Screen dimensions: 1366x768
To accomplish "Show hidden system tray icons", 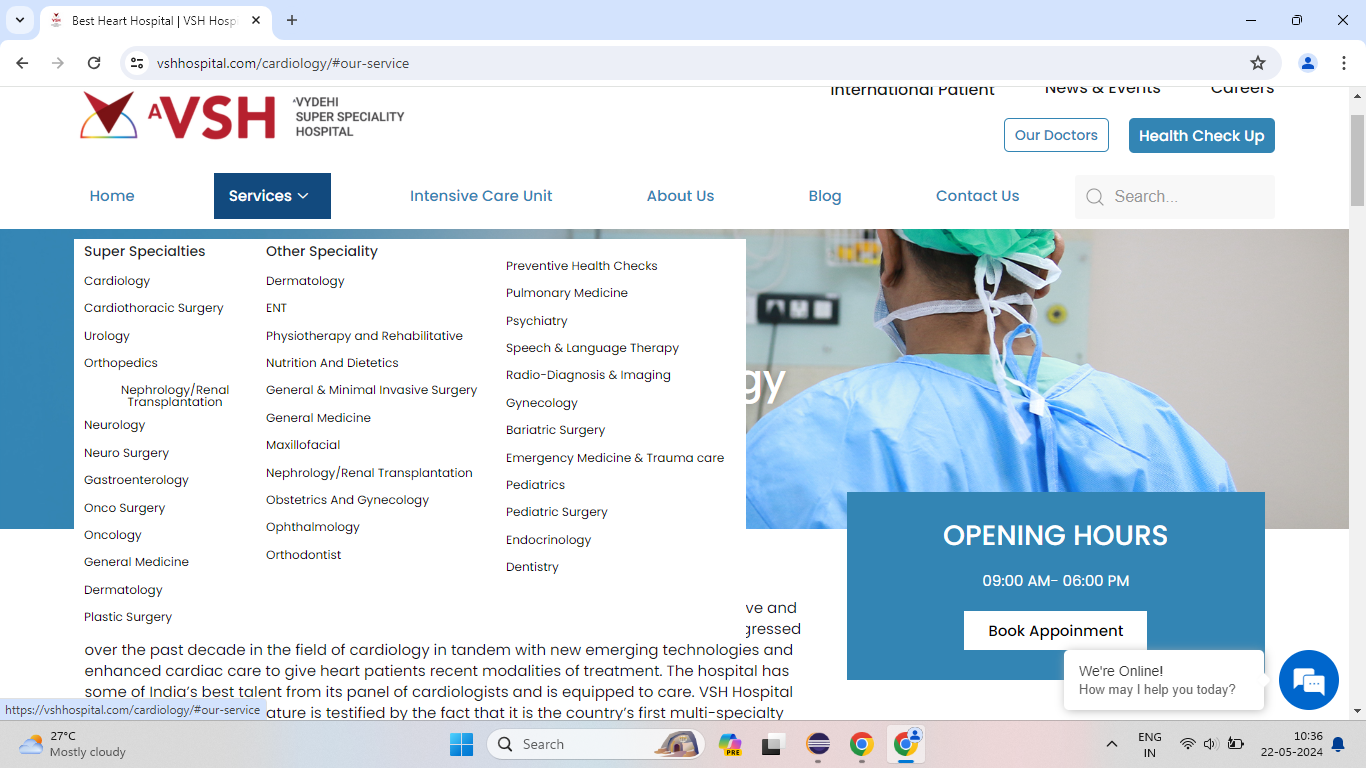I will click(x=1111, y=744).
